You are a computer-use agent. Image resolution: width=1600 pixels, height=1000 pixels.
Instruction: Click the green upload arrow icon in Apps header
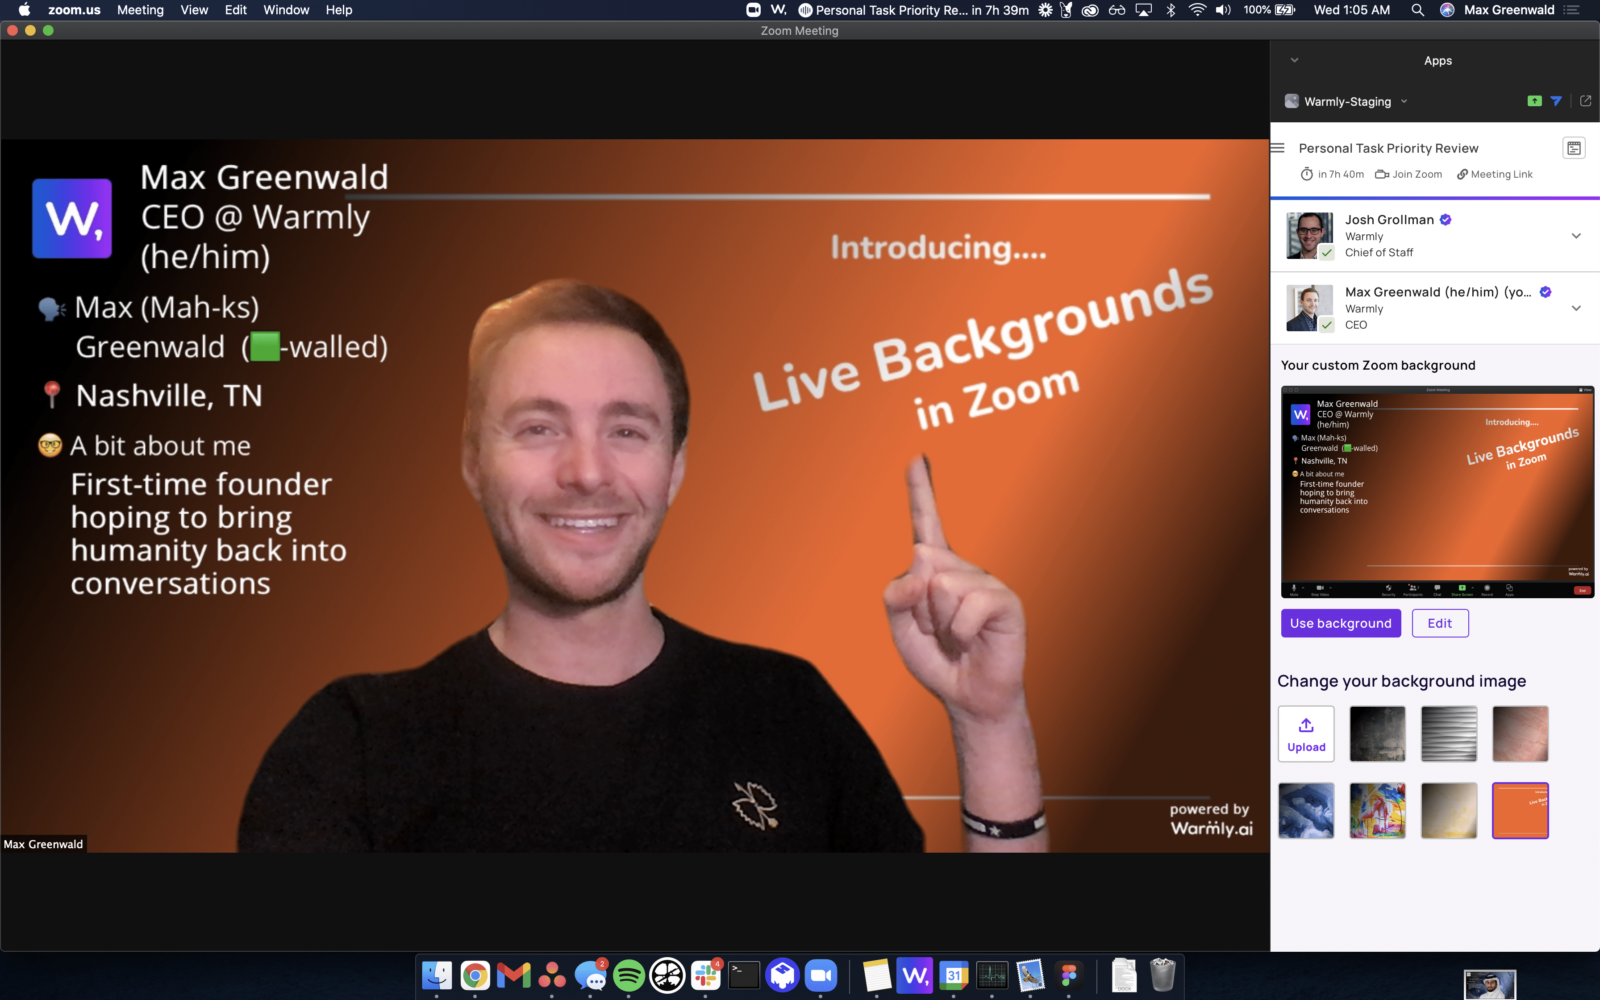(1534, 101)
